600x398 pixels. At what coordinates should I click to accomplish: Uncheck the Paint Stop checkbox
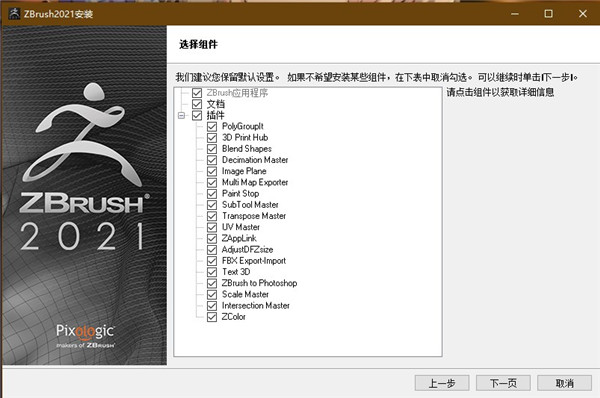(212, 194)
